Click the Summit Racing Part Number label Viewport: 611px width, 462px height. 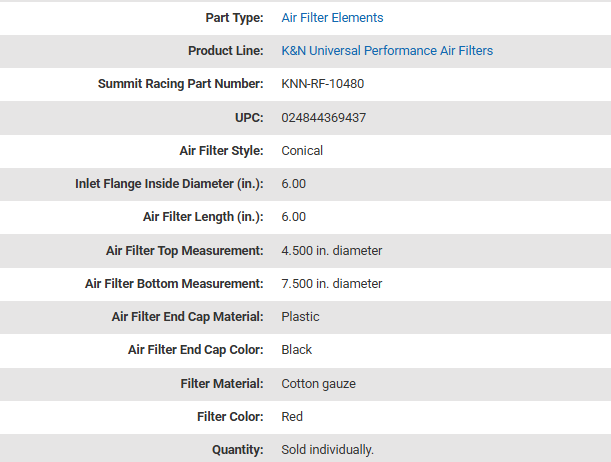(181, 84)
